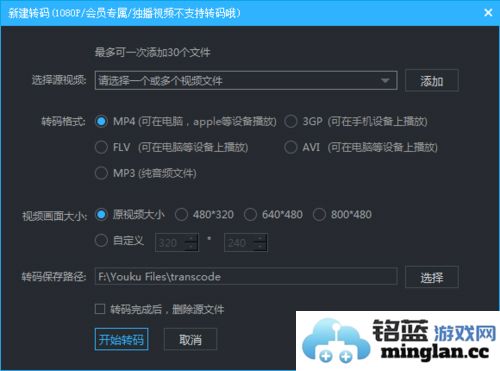Click the 取消 cancel button

point(190,339)
